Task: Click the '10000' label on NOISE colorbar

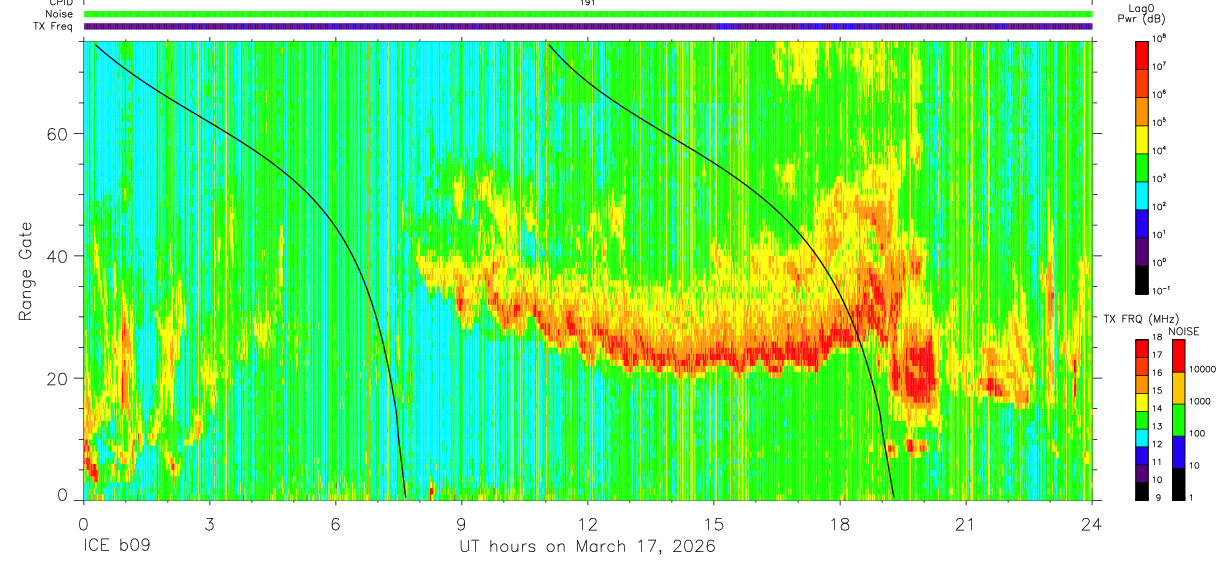Action: (x=1203, y=369)
